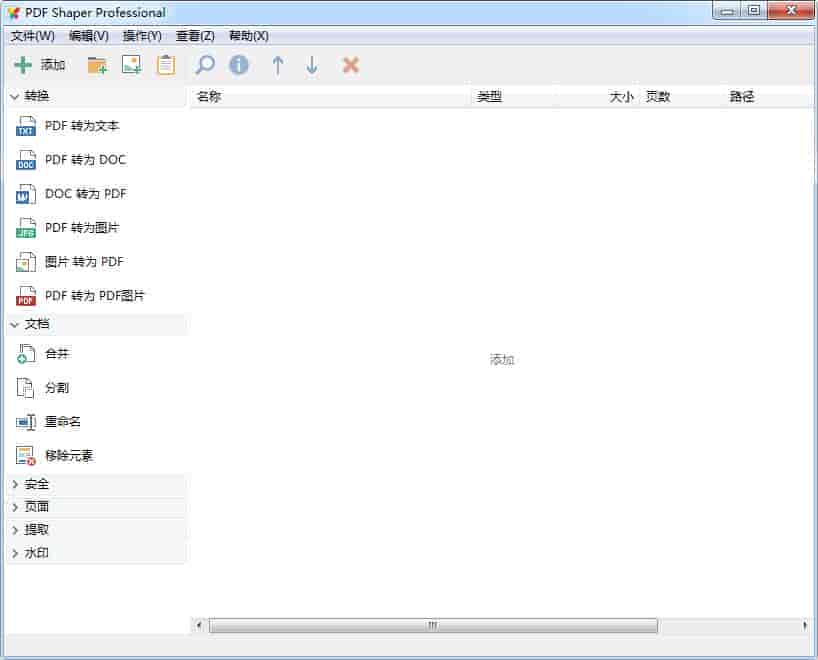Close the PDF Shaper window
The width and height of the screenshot is (818, 660).
tap(791, 10)
